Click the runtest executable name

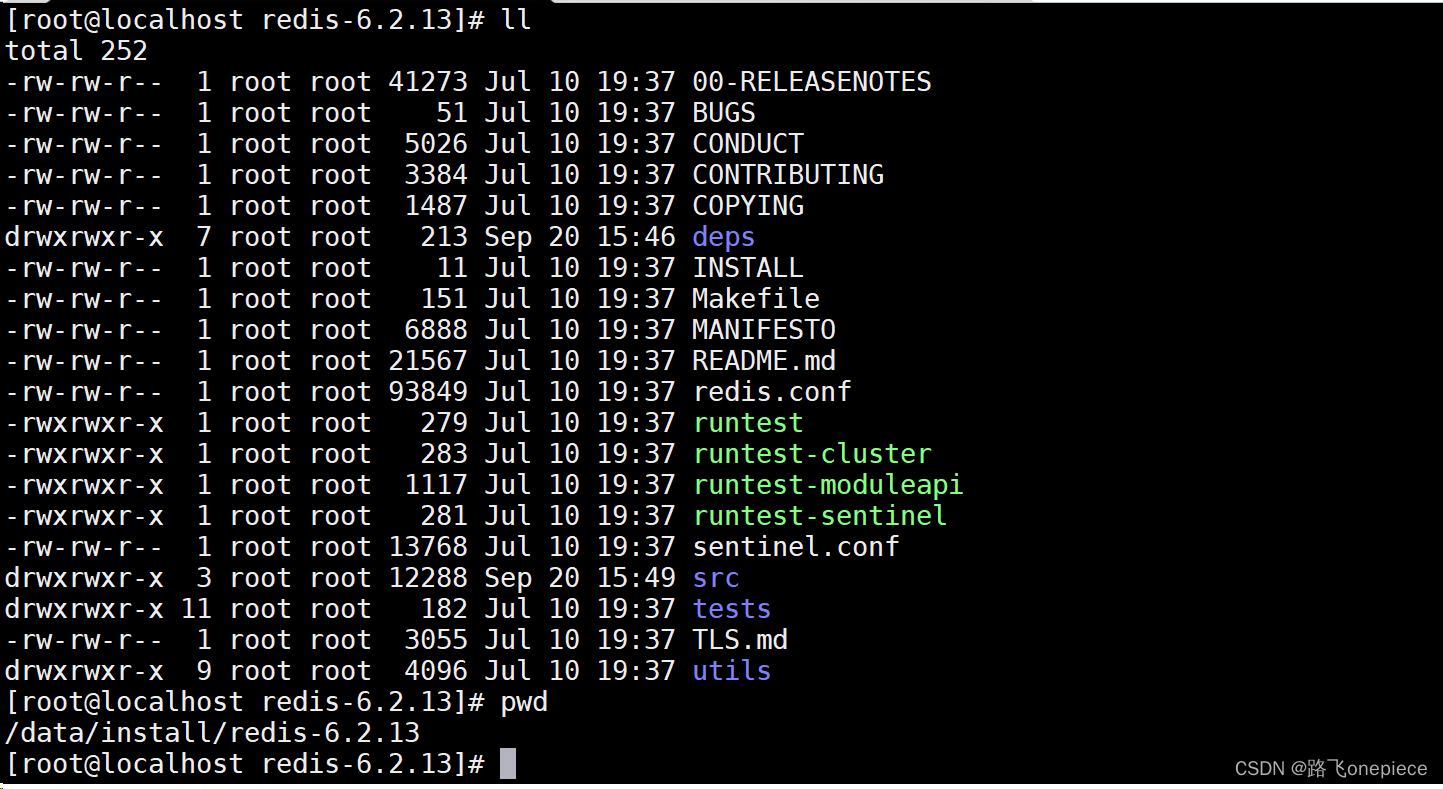747,423
